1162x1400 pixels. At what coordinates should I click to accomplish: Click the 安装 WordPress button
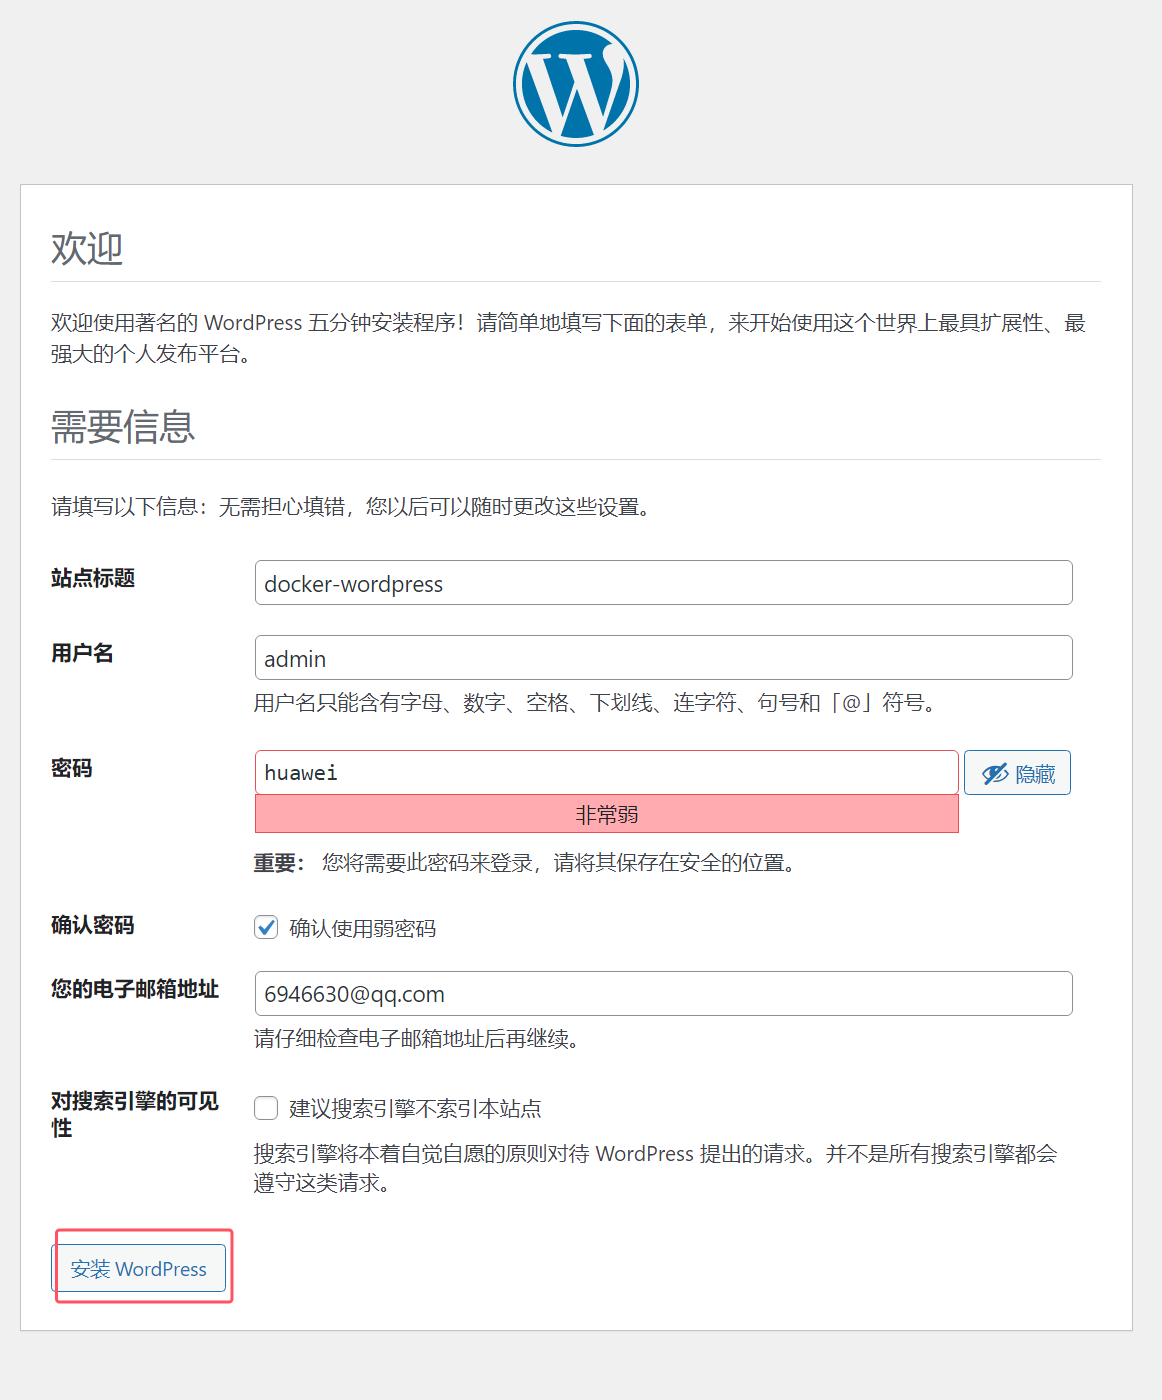coord(139,1269)
